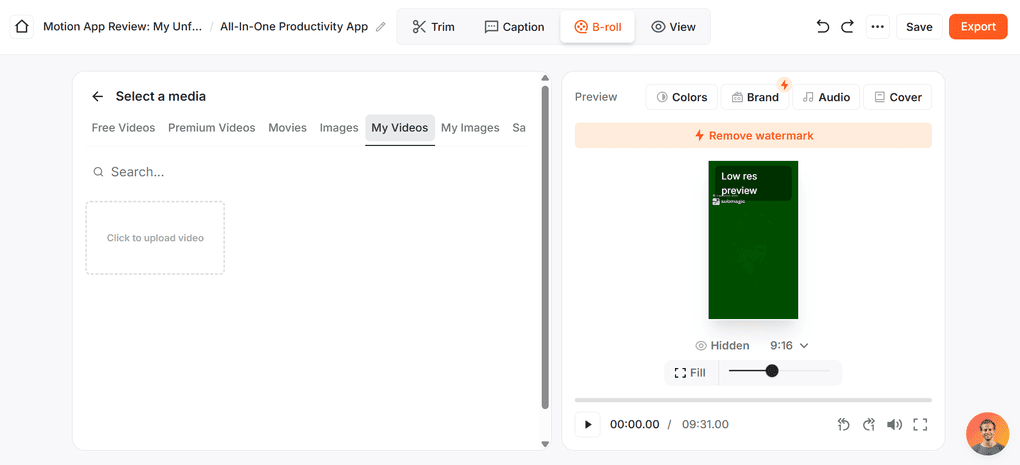This screenshot has height=465, width=1020.
Task: Switch to Free Videos tab
Action: click(124, 127)
